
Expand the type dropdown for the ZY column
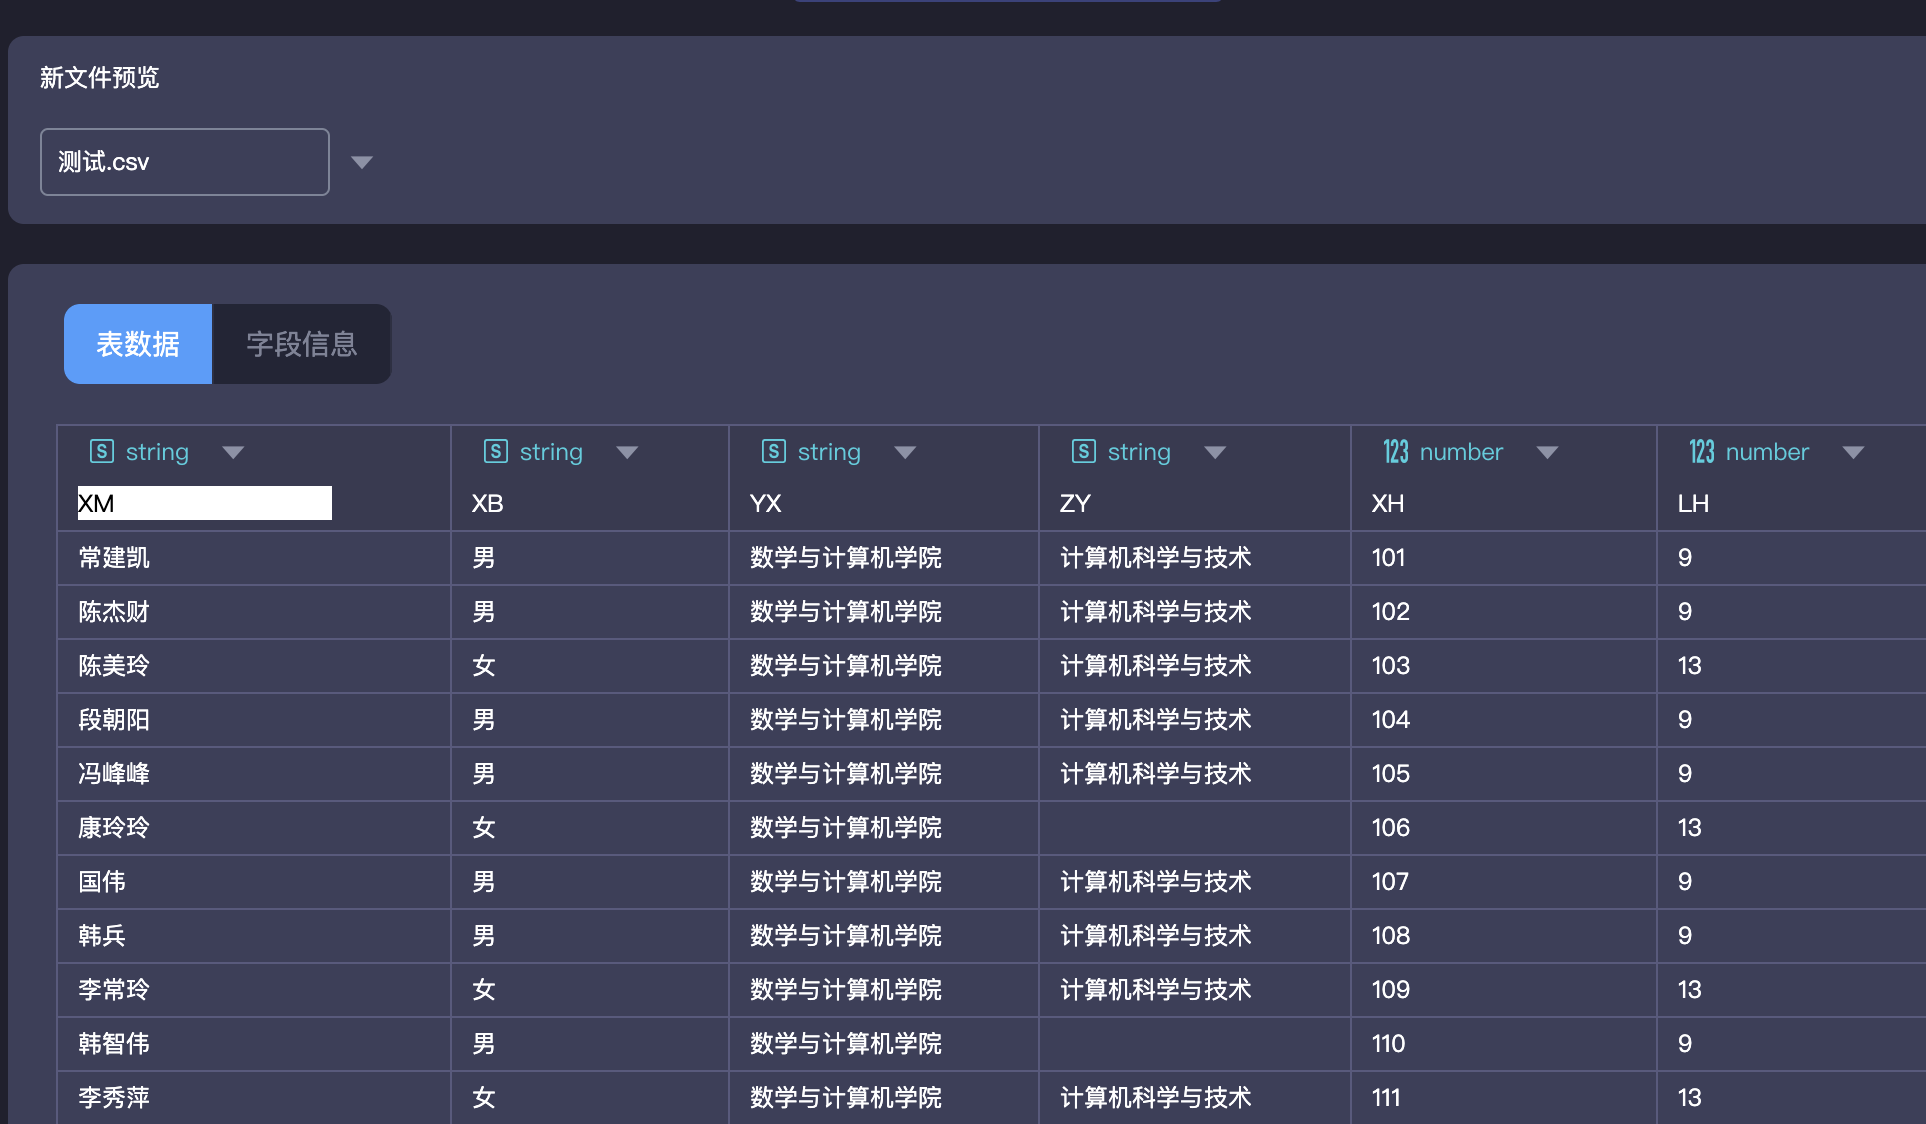tap(1215, 453)
